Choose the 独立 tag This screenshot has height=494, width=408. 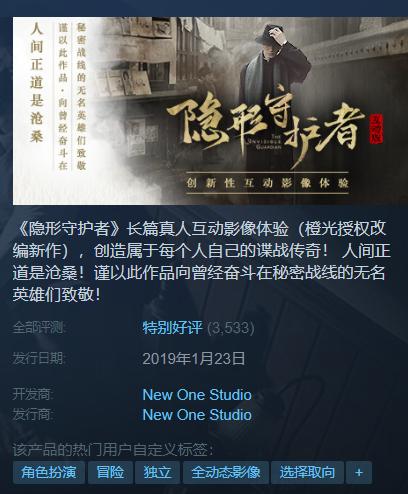point(157,472)
